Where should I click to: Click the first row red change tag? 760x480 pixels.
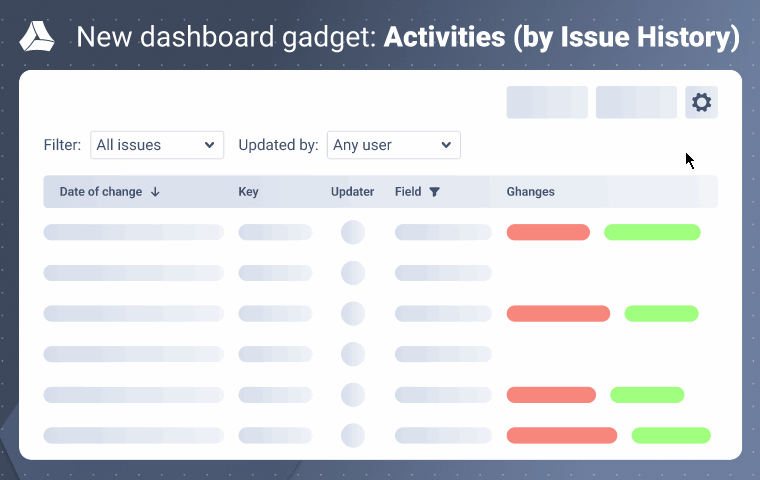tap(548, 233)
